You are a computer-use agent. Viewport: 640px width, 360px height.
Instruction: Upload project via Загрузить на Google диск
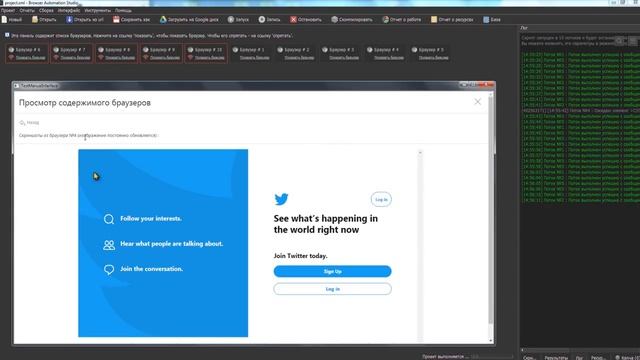189,19
